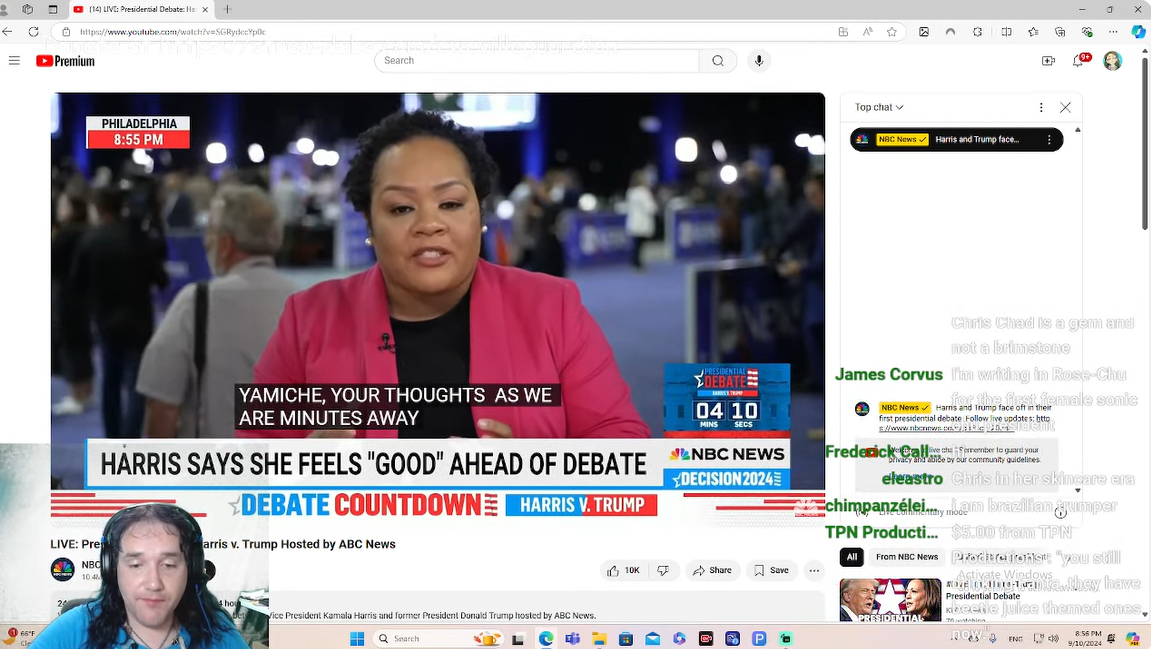The height and width of the screenshot is (649, 1151).
Task: Open the Copilot sidebar icon
Action: click(x=1138, y=32)
